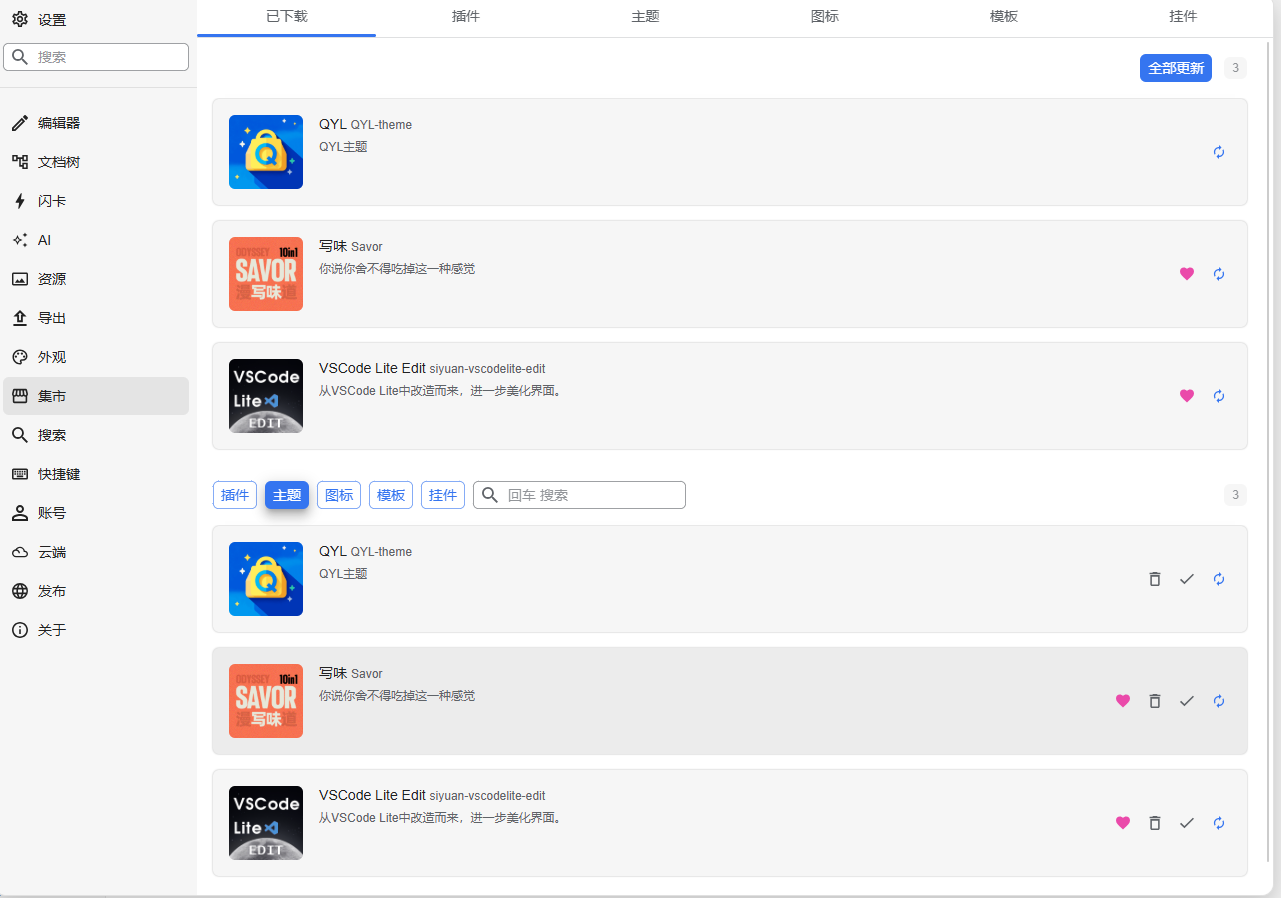Click the QYL-theme label on the upper card

point(381,125)
